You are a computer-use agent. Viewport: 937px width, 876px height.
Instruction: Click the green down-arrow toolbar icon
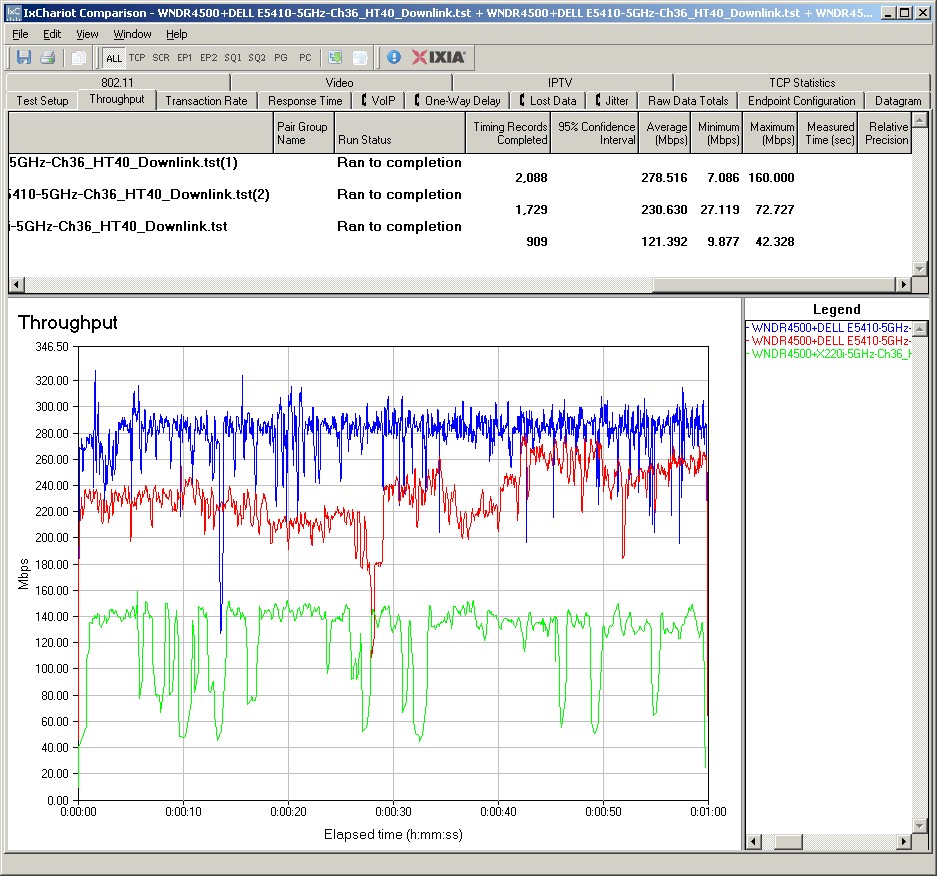[335, 57]
